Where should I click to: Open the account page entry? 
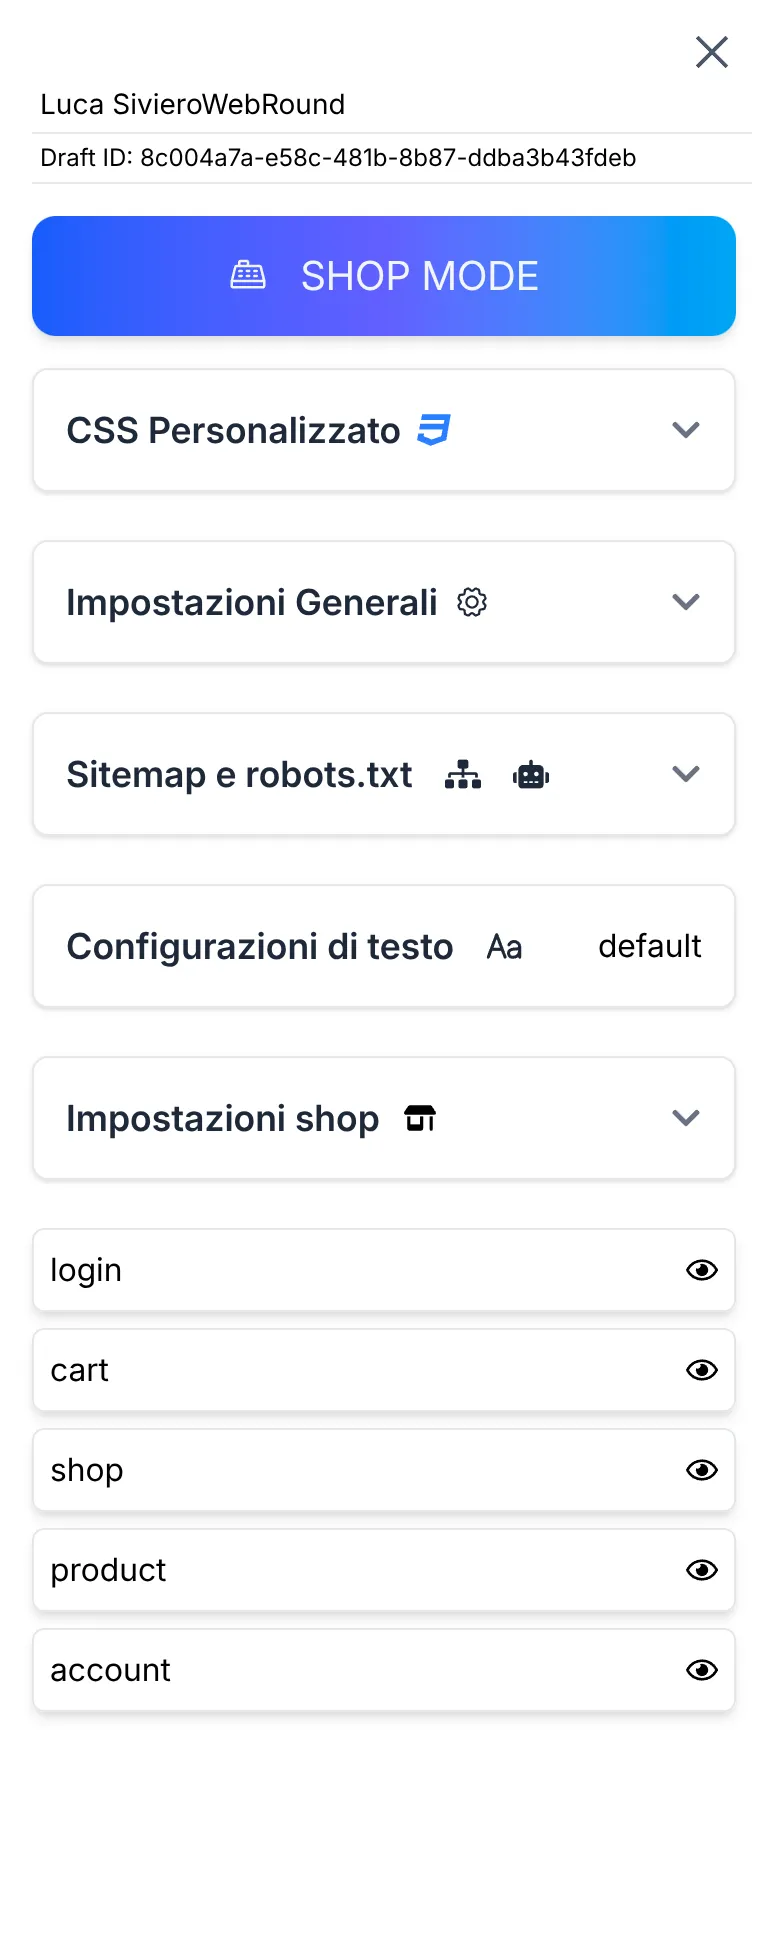[x=111, y=1670]
